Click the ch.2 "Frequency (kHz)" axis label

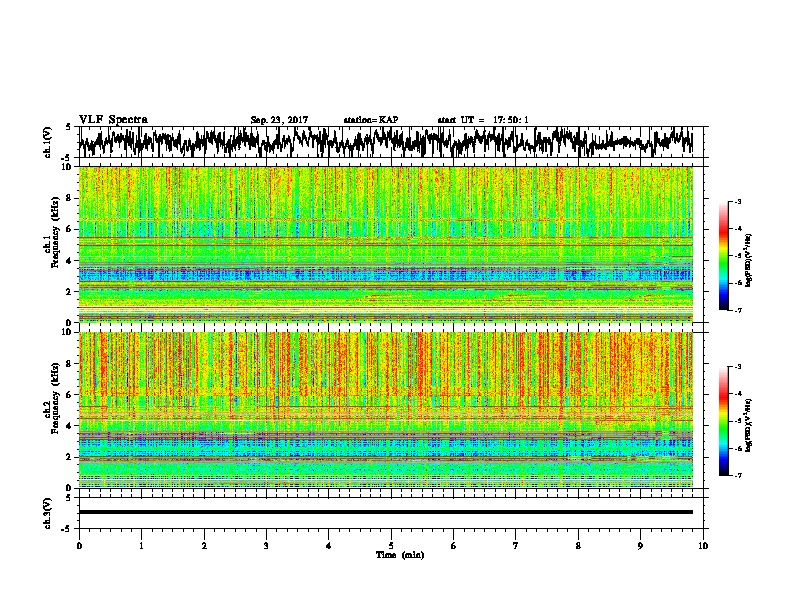tap(55, 398)
